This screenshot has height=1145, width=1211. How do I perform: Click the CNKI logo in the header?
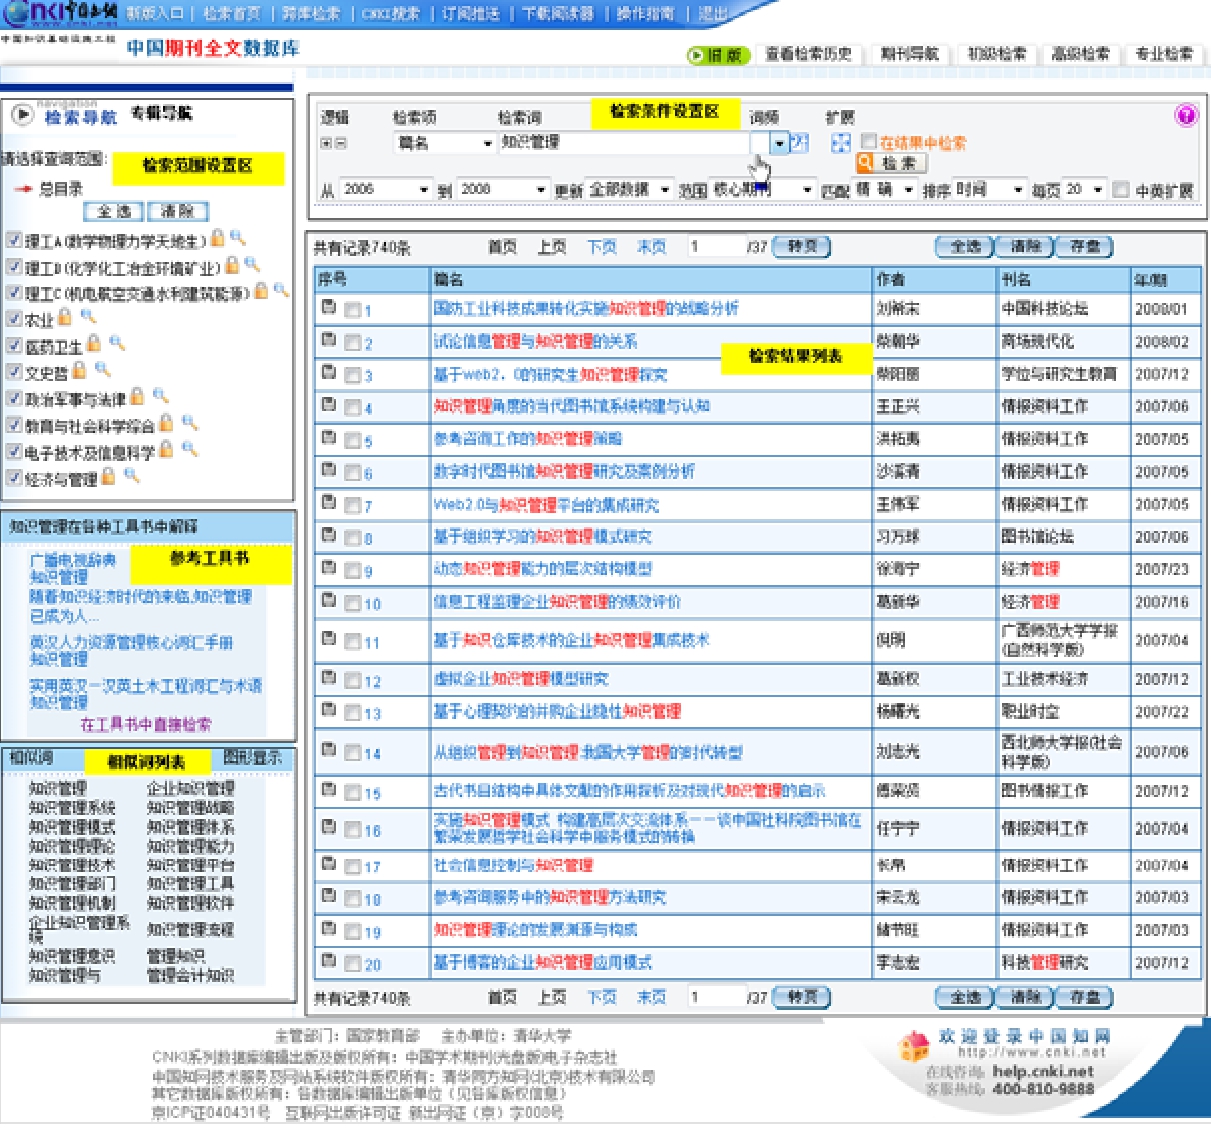(59, 12)
